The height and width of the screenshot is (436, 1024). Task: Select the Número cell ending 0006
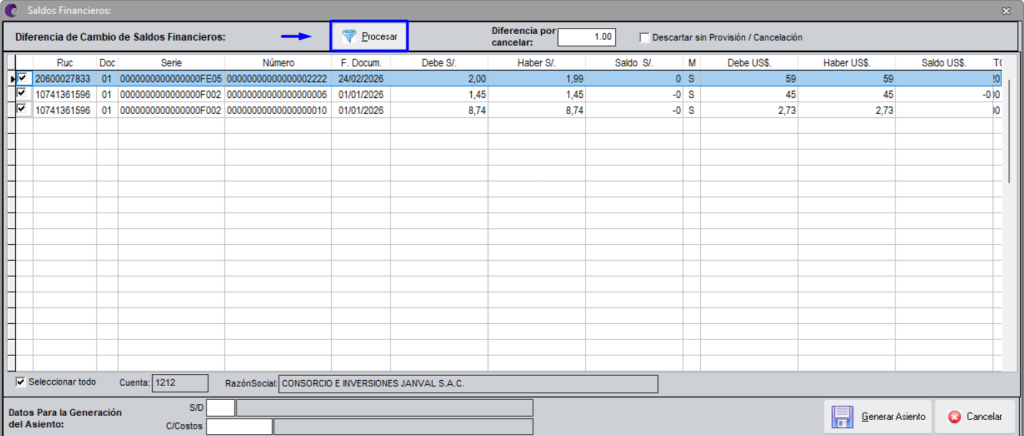pyautogui.click(x=278, y=95)
